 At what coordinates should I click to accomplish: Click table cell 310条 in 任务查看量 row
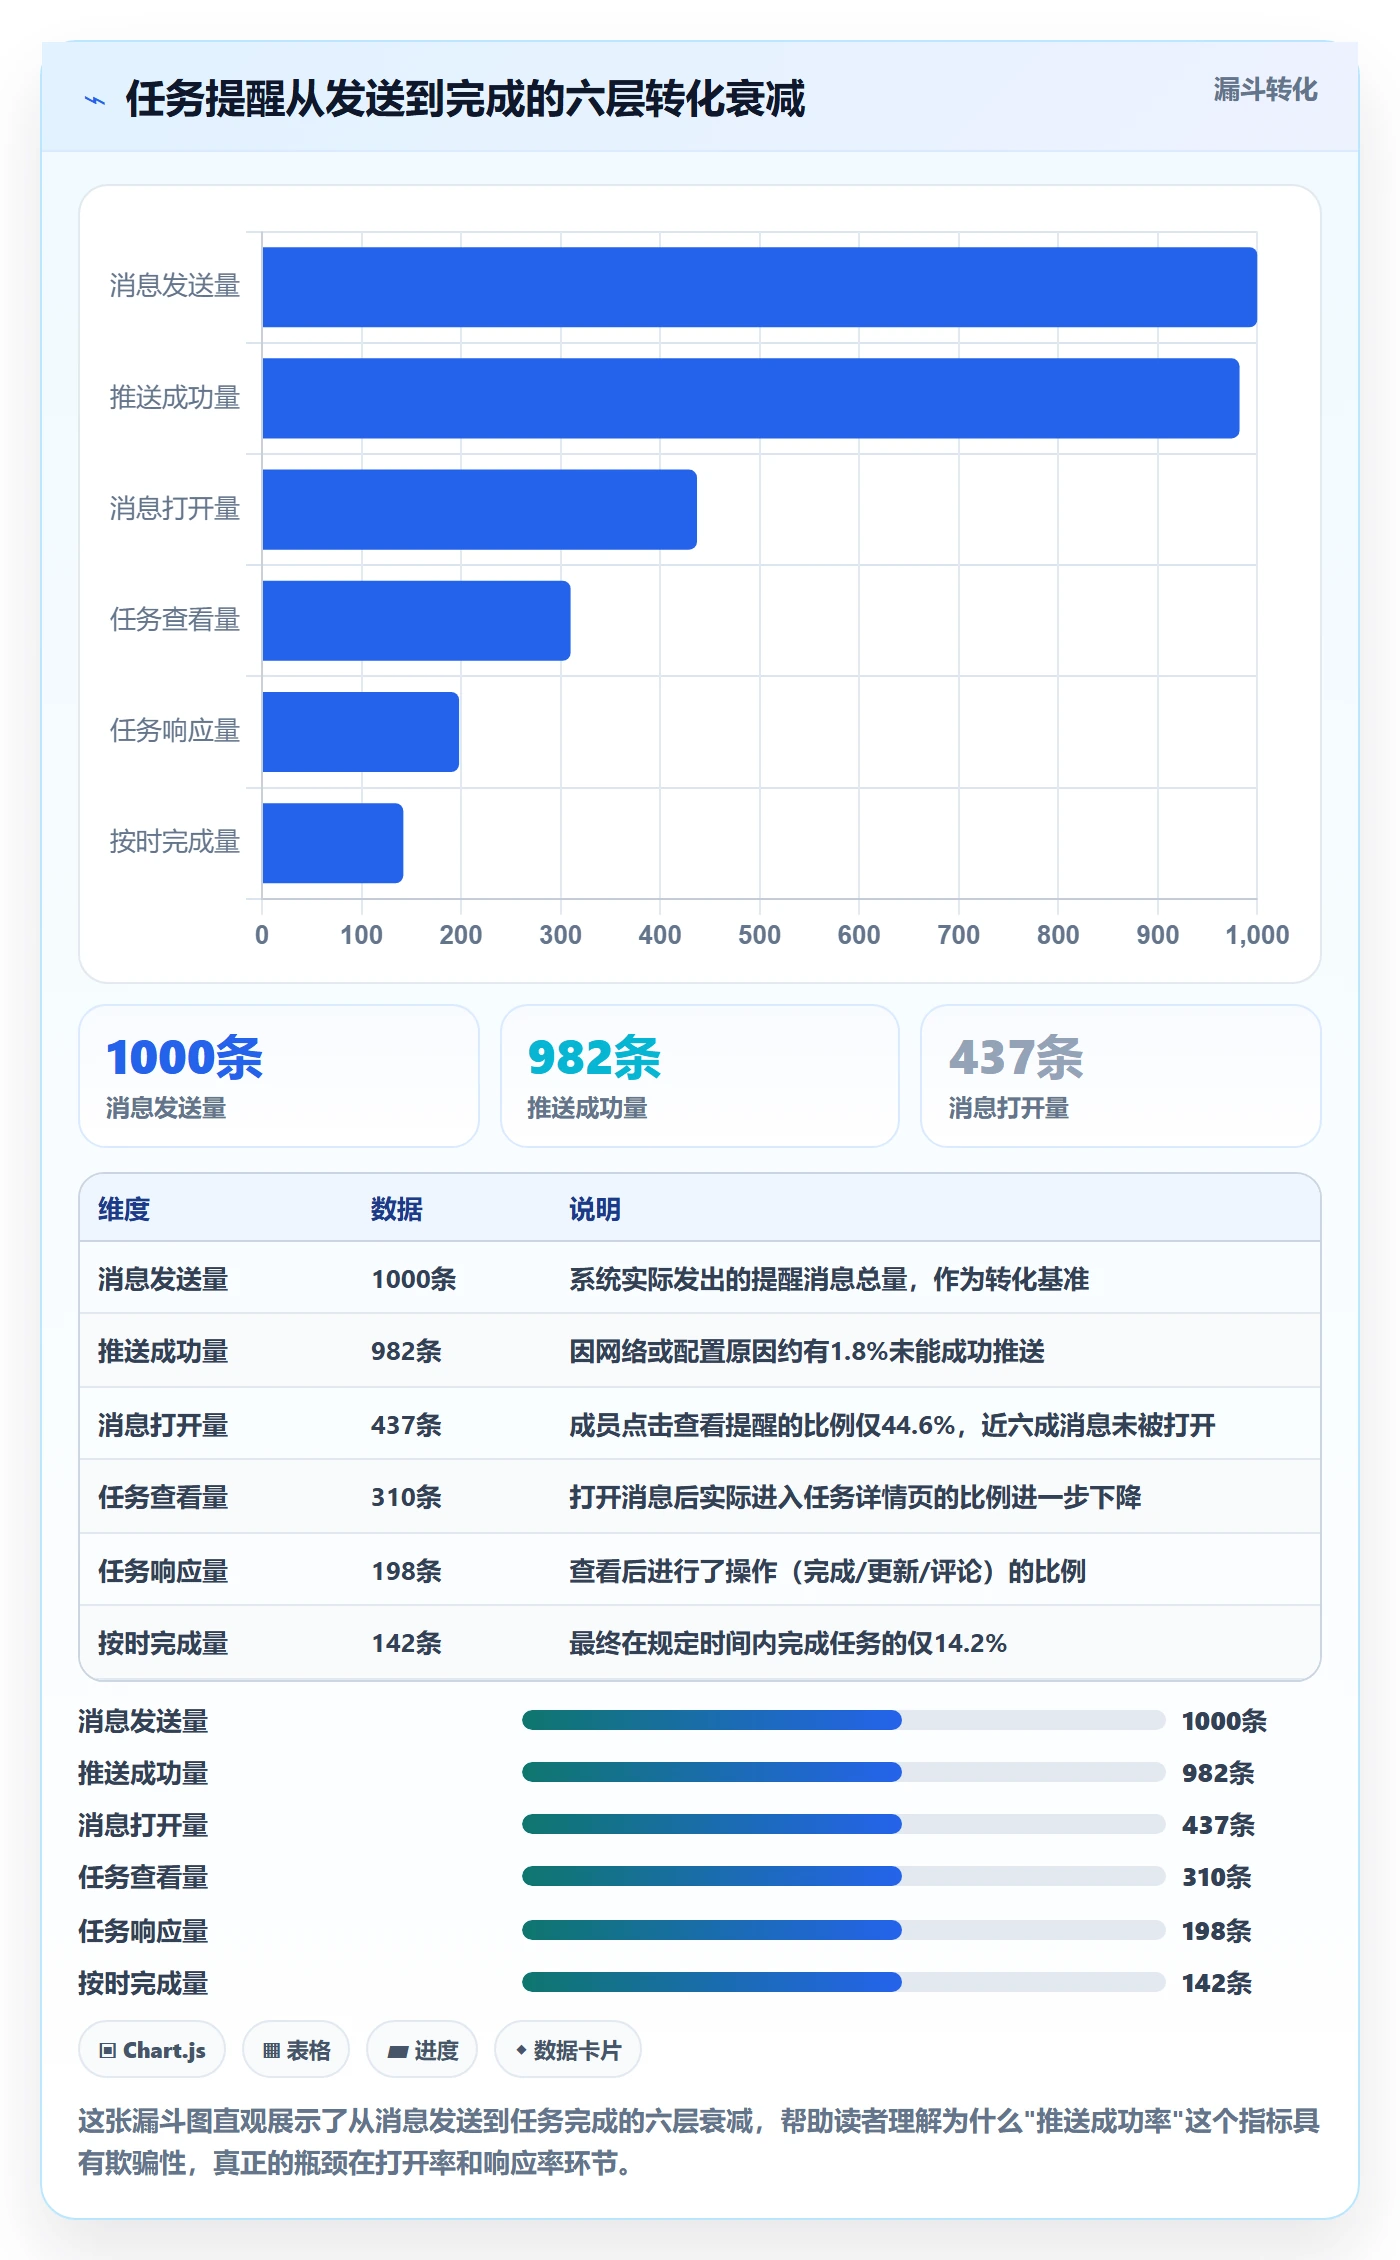coord(407,1497)
